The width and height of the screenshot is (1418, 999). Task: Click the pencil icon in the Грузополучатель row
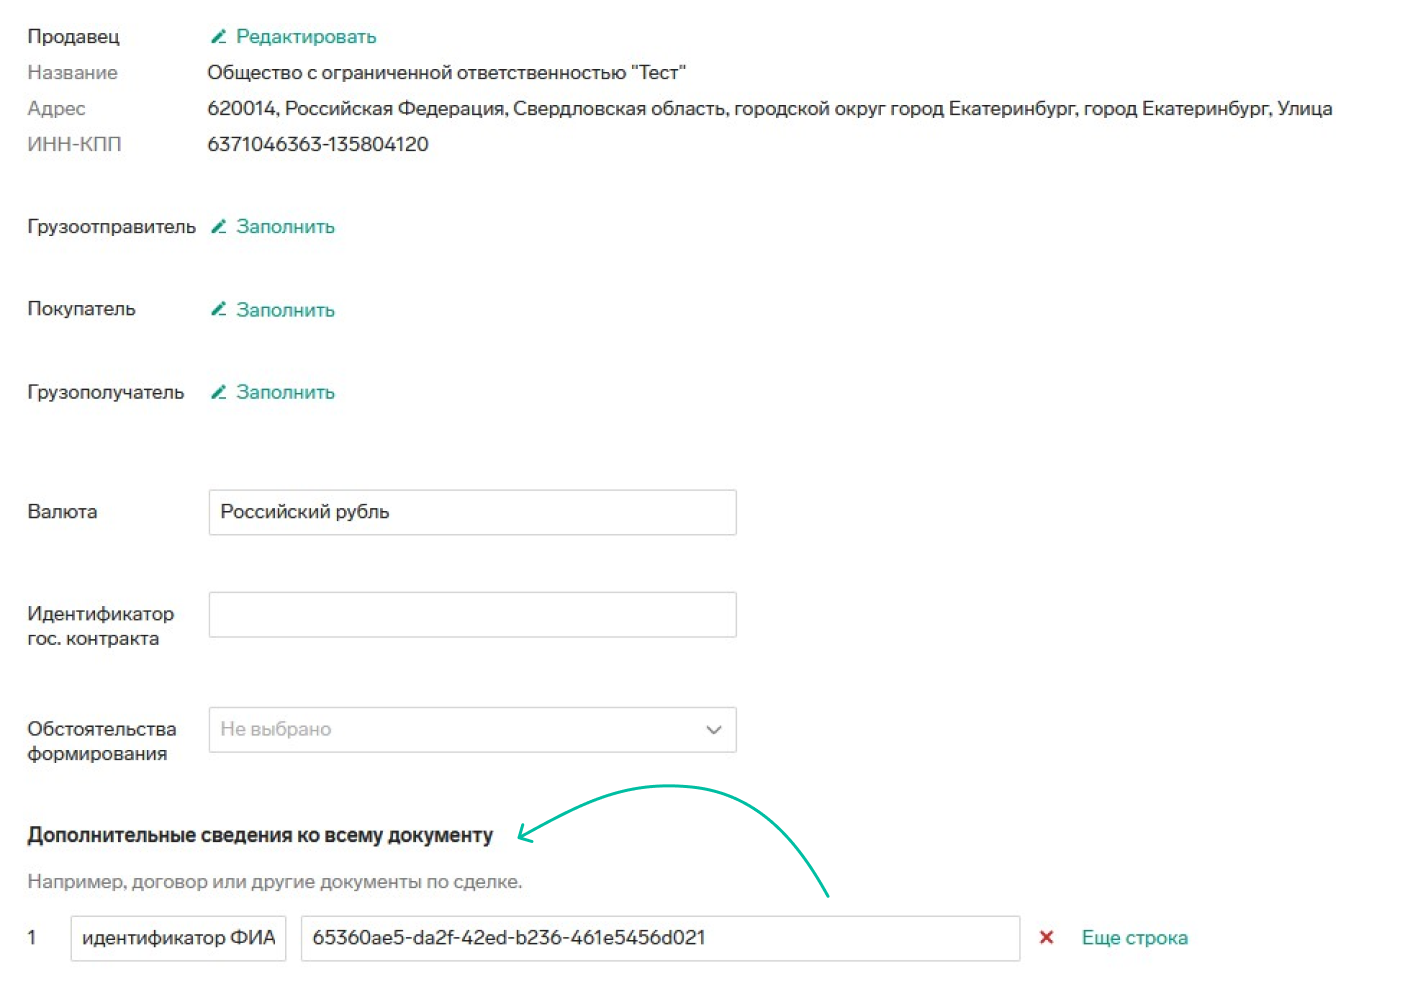218,392
